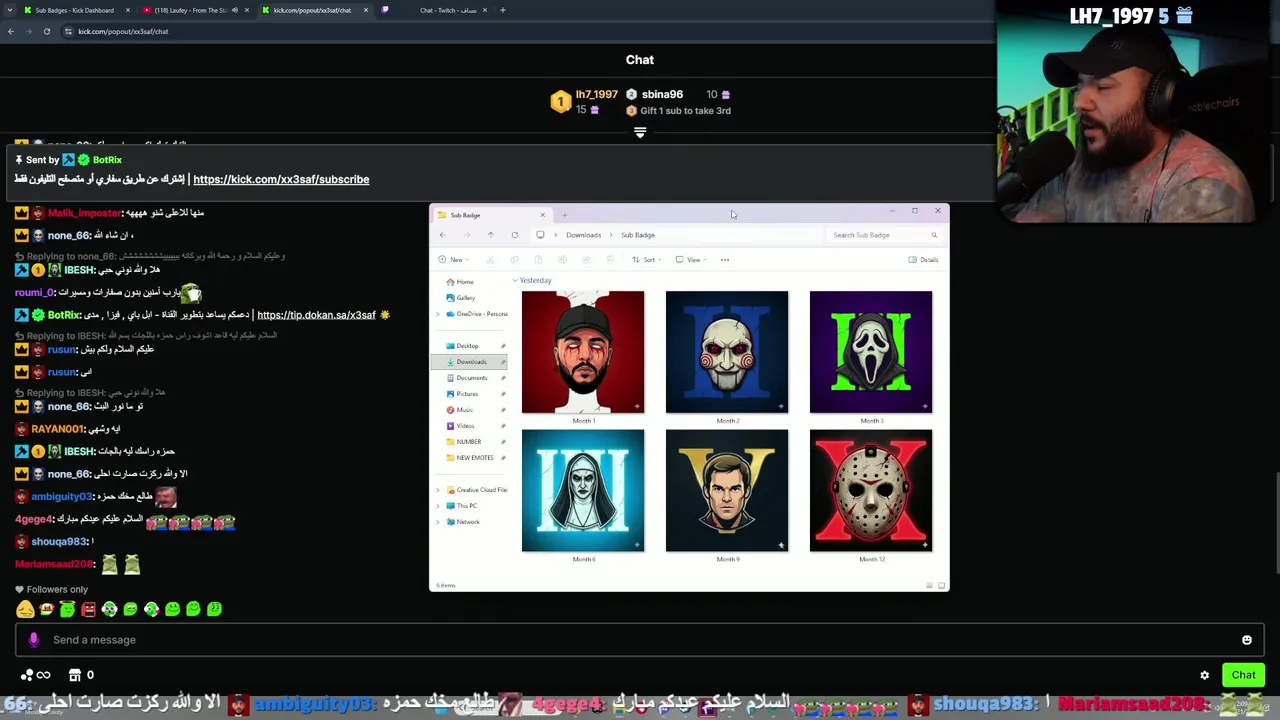Image resolution: width=1280 pixels, height=720 pixels.
Task: Click username Malik_imposter in chat
Action: 84,213
